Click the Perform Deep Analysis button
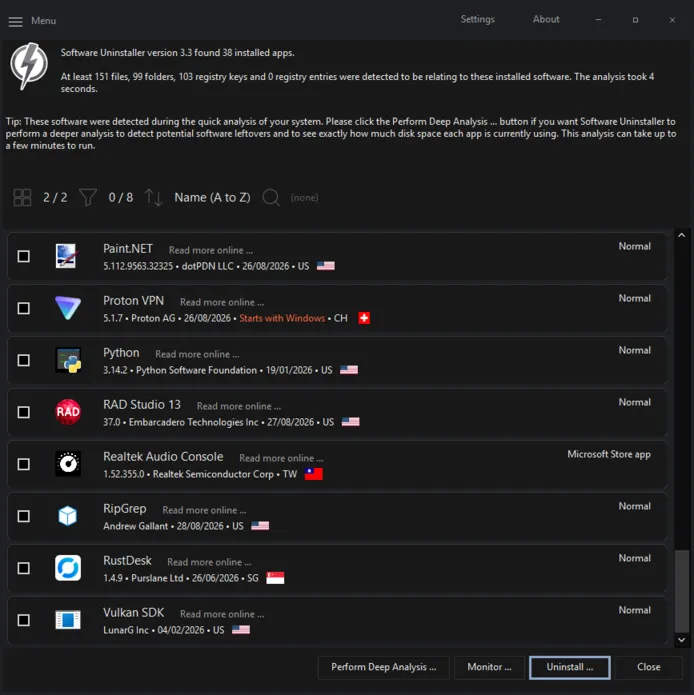Screen dimensions: 694x695 click(x=384, y=667)
